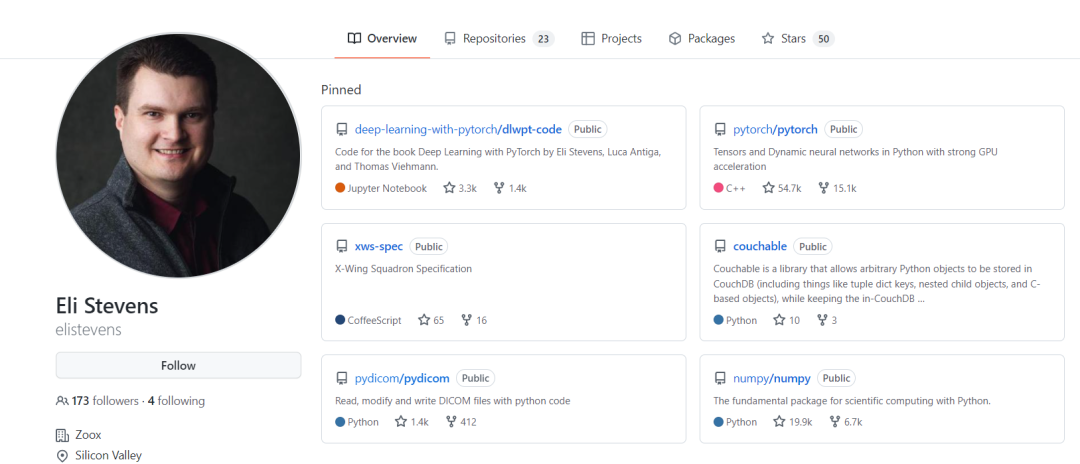The image size is (1080, 464).
Task: Click the 'Jupyter Notebook' language label
Action: (x=387, y=188)
